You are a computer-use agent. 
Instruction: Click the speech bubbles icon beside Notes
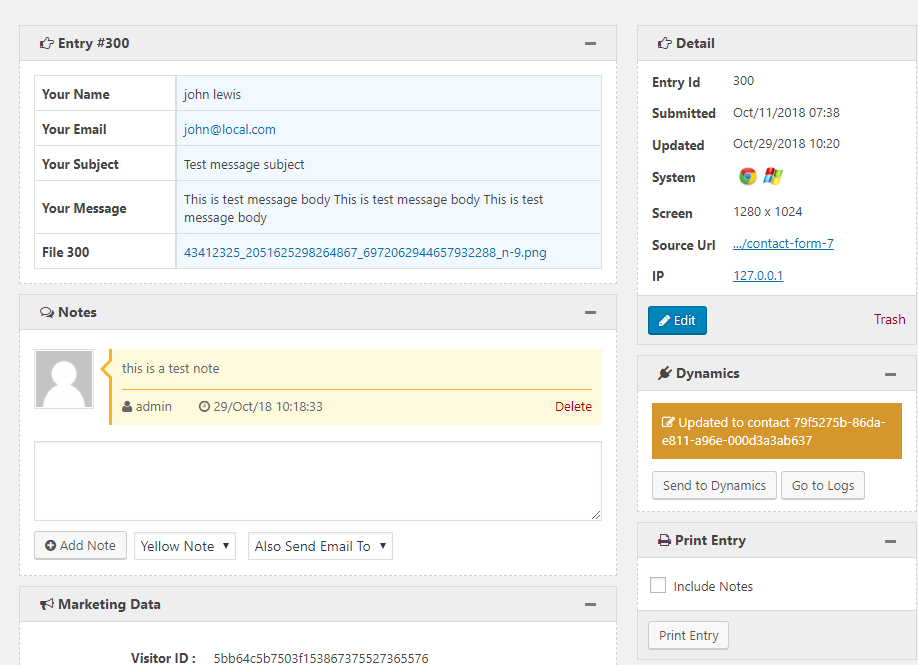click(47, 312)
